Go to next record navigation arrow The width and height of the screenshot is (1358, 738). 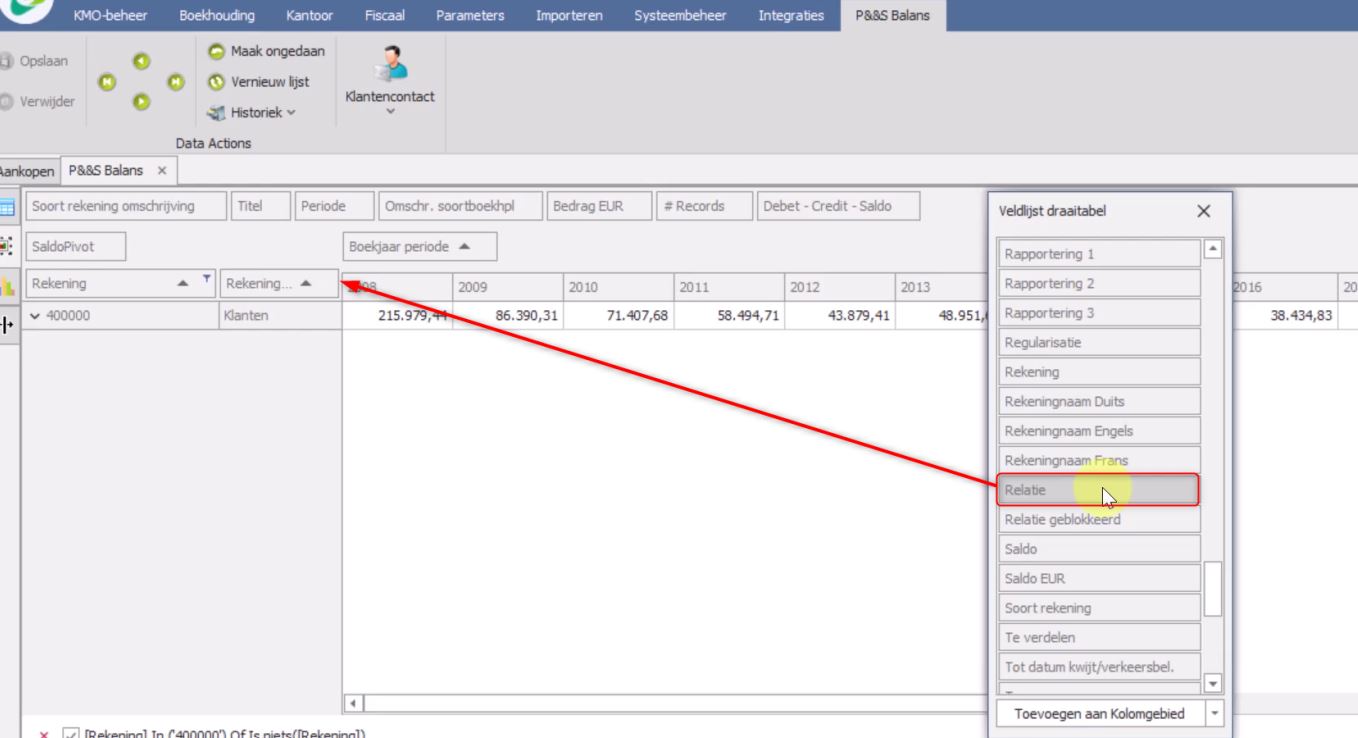(141, 100)
